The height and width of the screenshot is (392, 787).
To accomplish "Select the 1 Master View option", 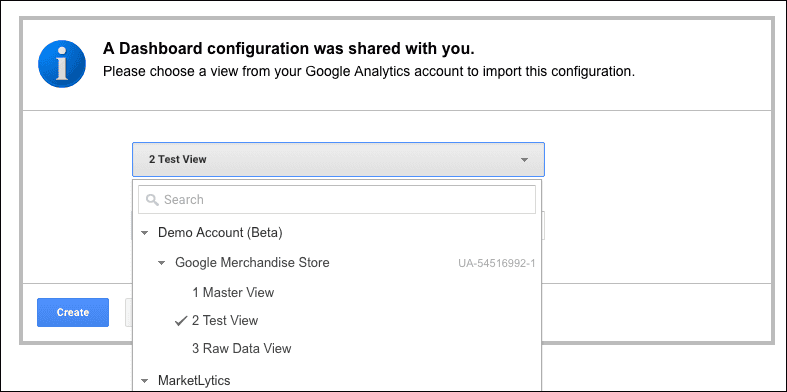I will point(233,292).
